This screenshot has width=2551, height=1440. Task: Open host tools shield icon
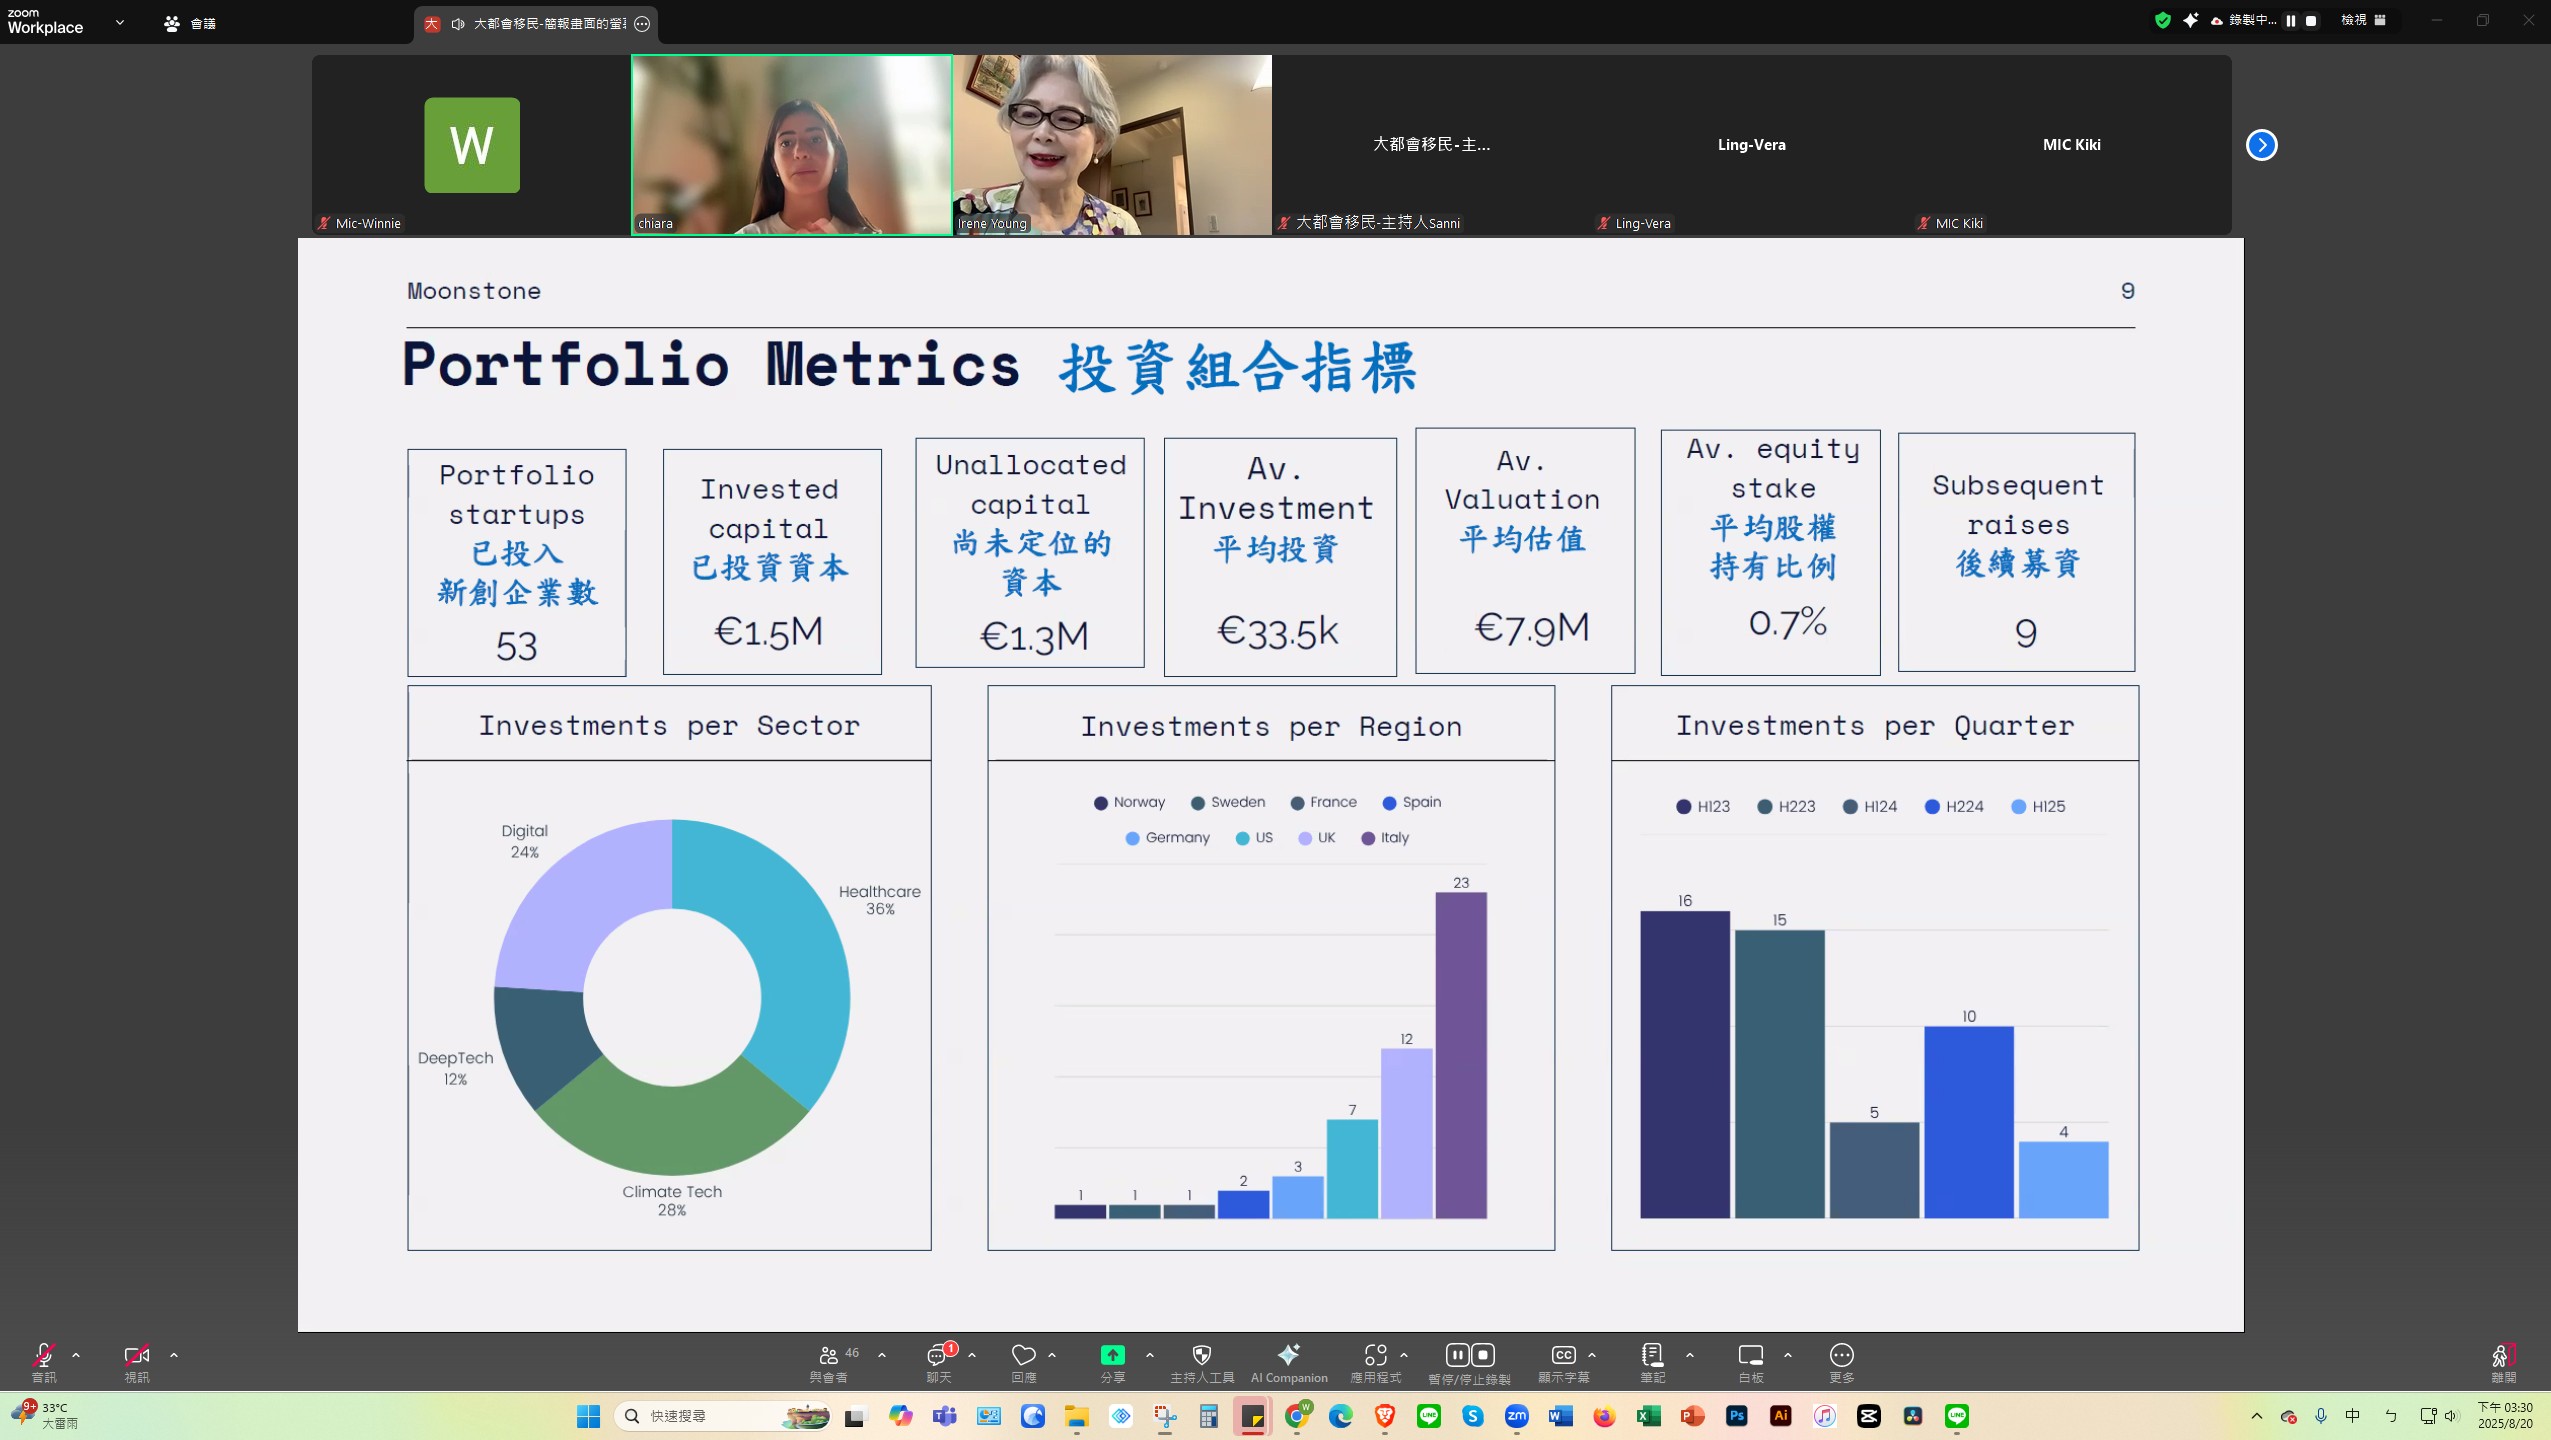1202,1355
